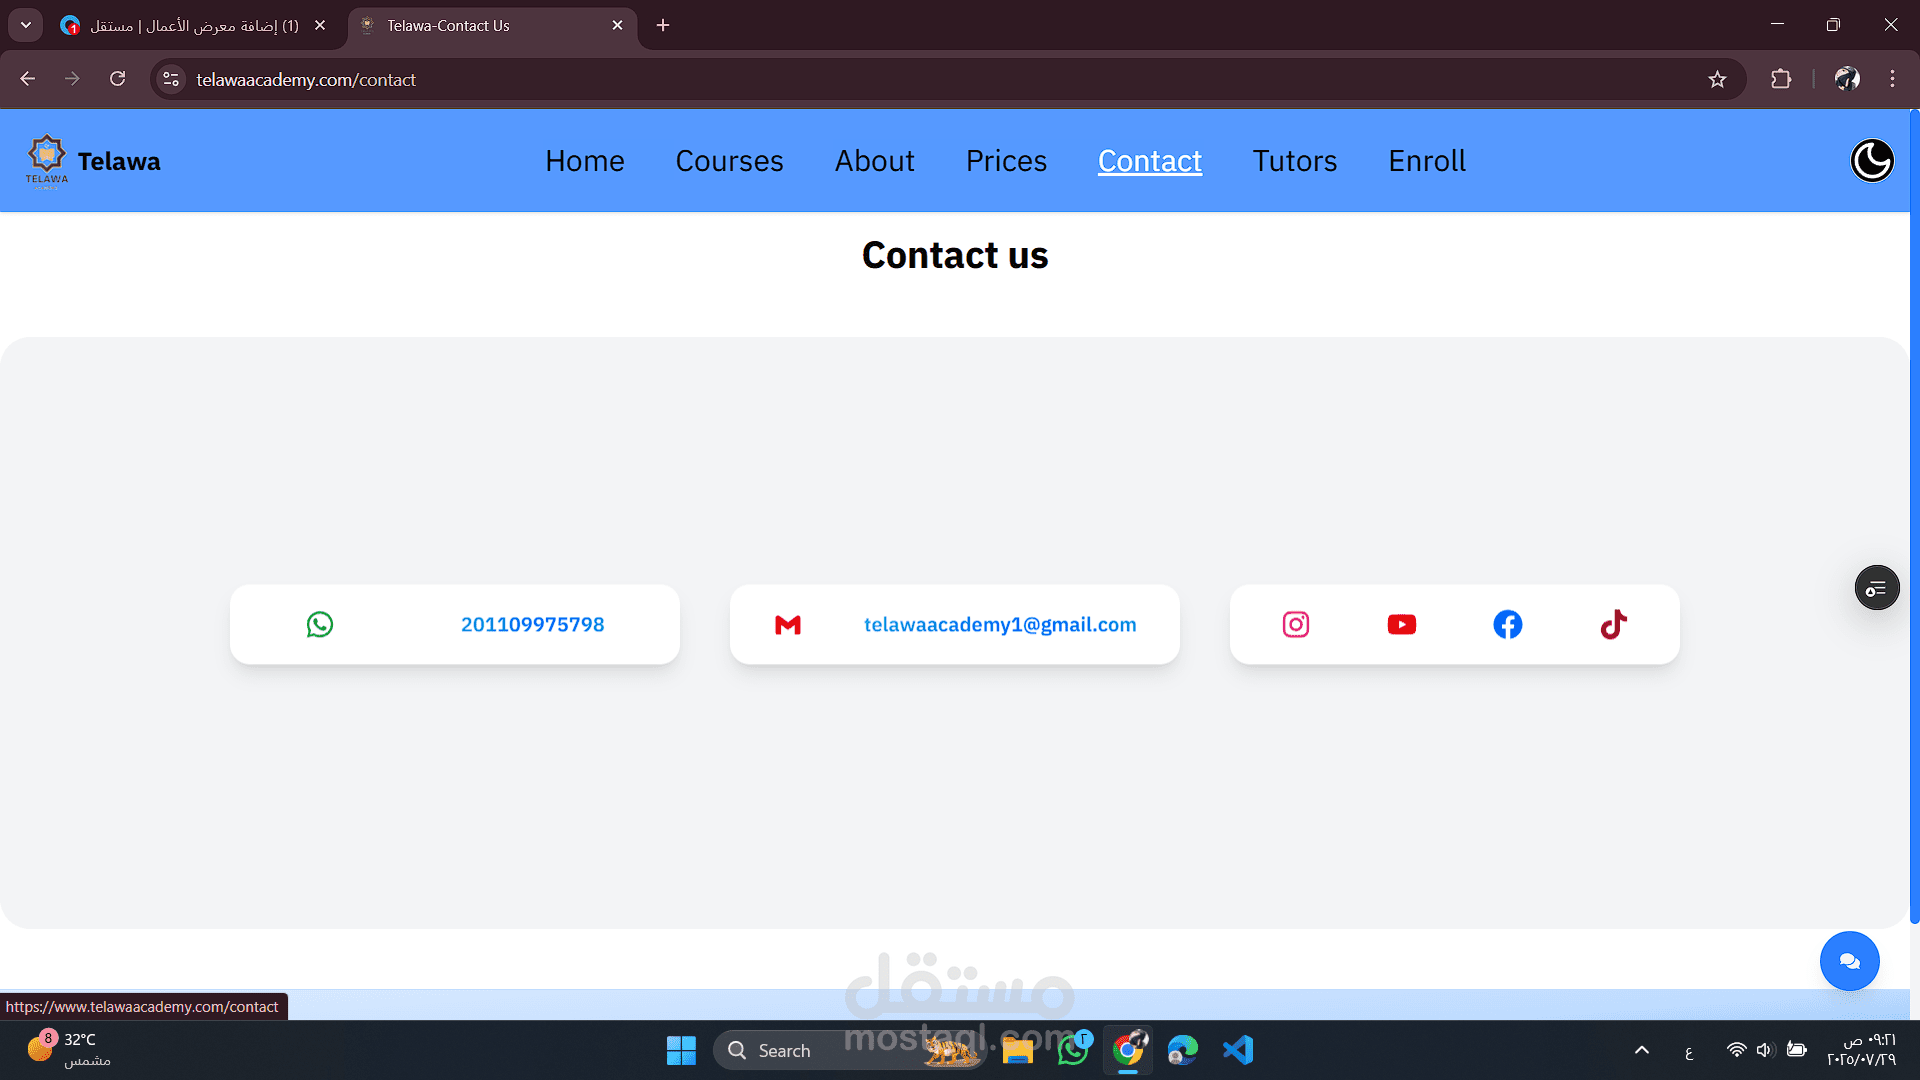The width and height of the screenshot is (1920, 1080).
Task: Click the WhatsApp icon in contact card
Action: pyautogui.click(x=320, y=624)
